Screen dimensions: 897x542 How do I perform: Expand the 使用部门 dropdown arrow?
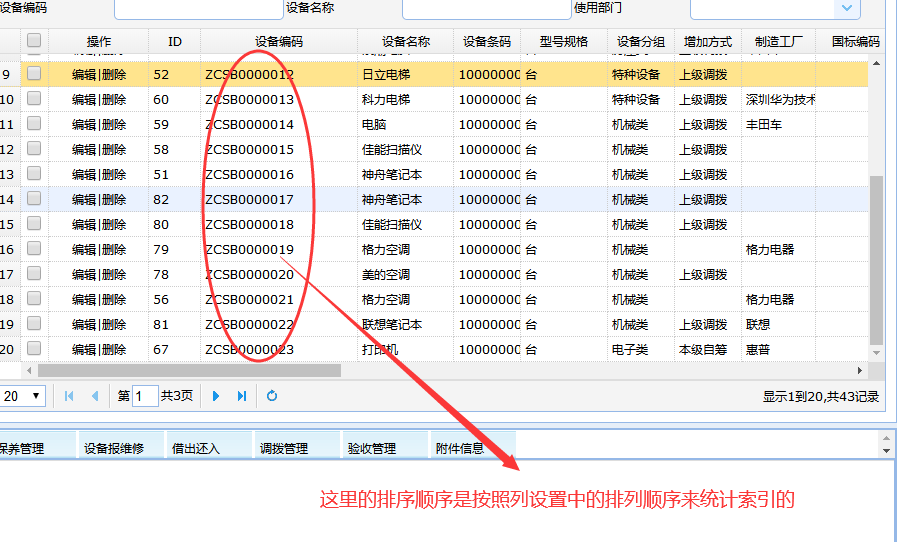pyautogui.click(x=847, y=8)
